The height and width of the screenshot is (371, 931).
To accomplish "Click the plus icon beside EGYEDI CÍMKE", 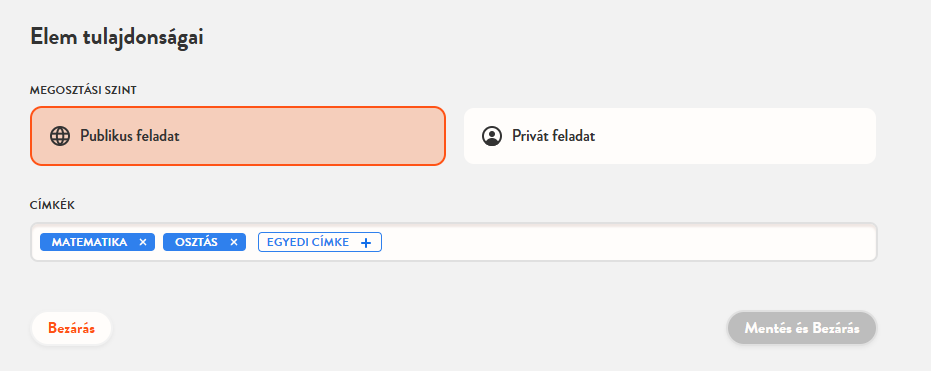I will [x=366, y=242].
